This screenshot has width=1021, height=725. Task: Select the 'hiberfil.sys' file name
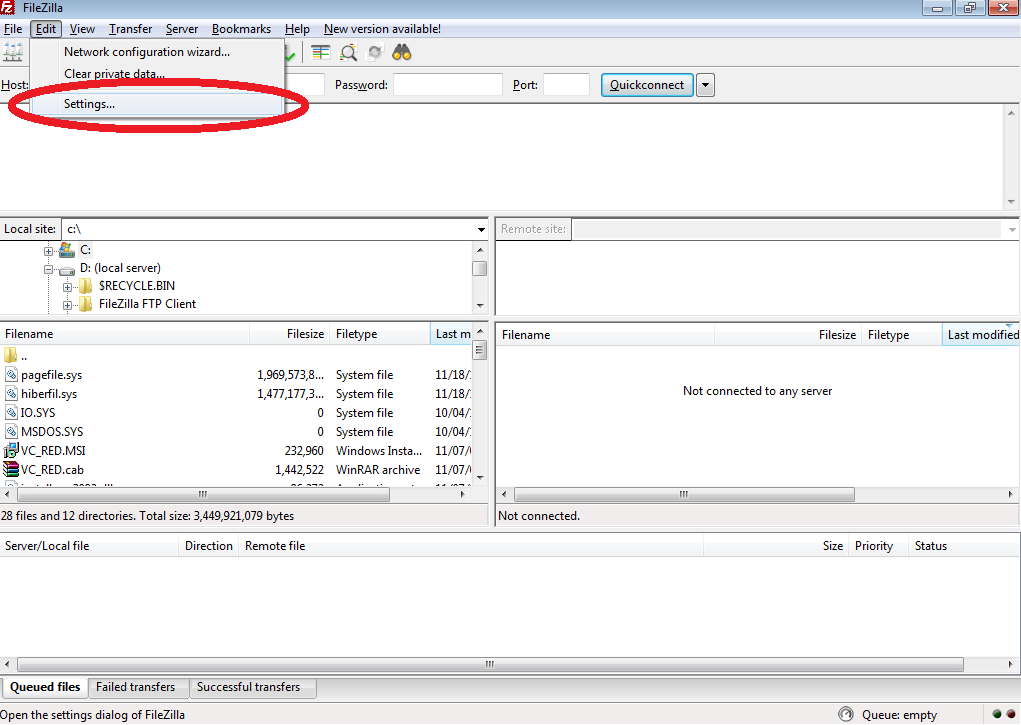[x=49, y=394]
